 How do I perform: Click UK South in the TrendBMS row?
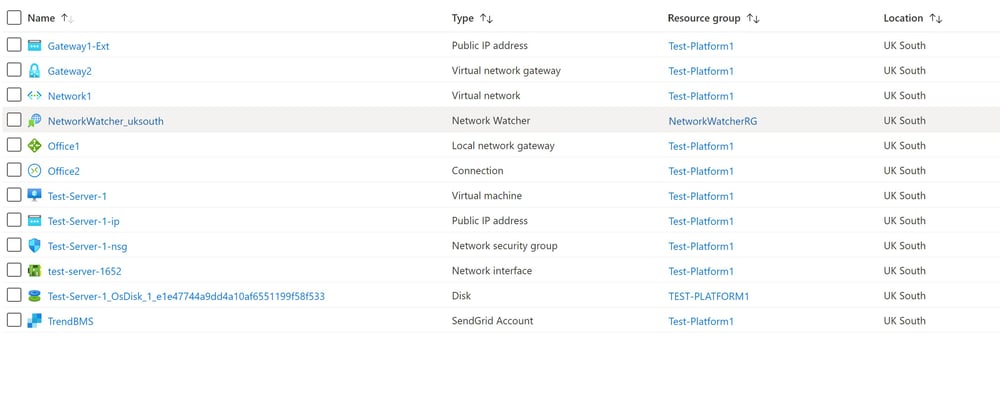pyautogui.click(x=904, y=321)
